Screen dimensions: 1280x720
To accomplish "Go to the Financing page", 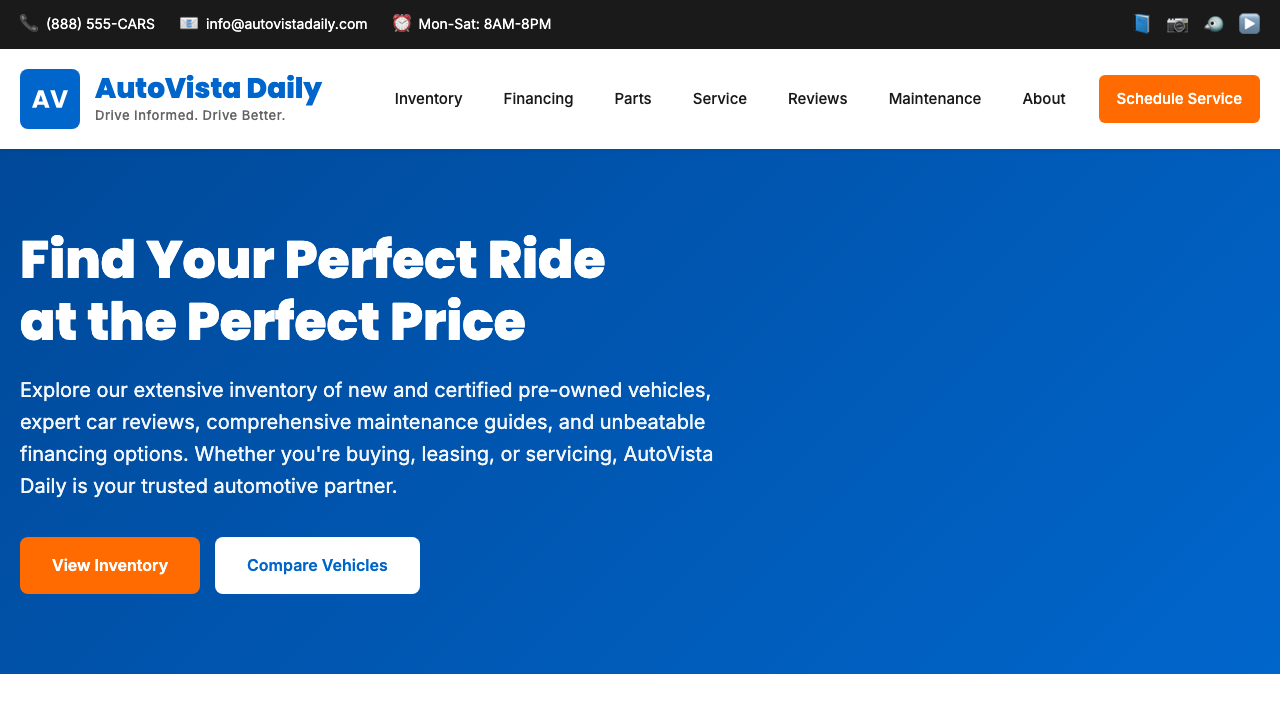I will [x=538, y=99].
